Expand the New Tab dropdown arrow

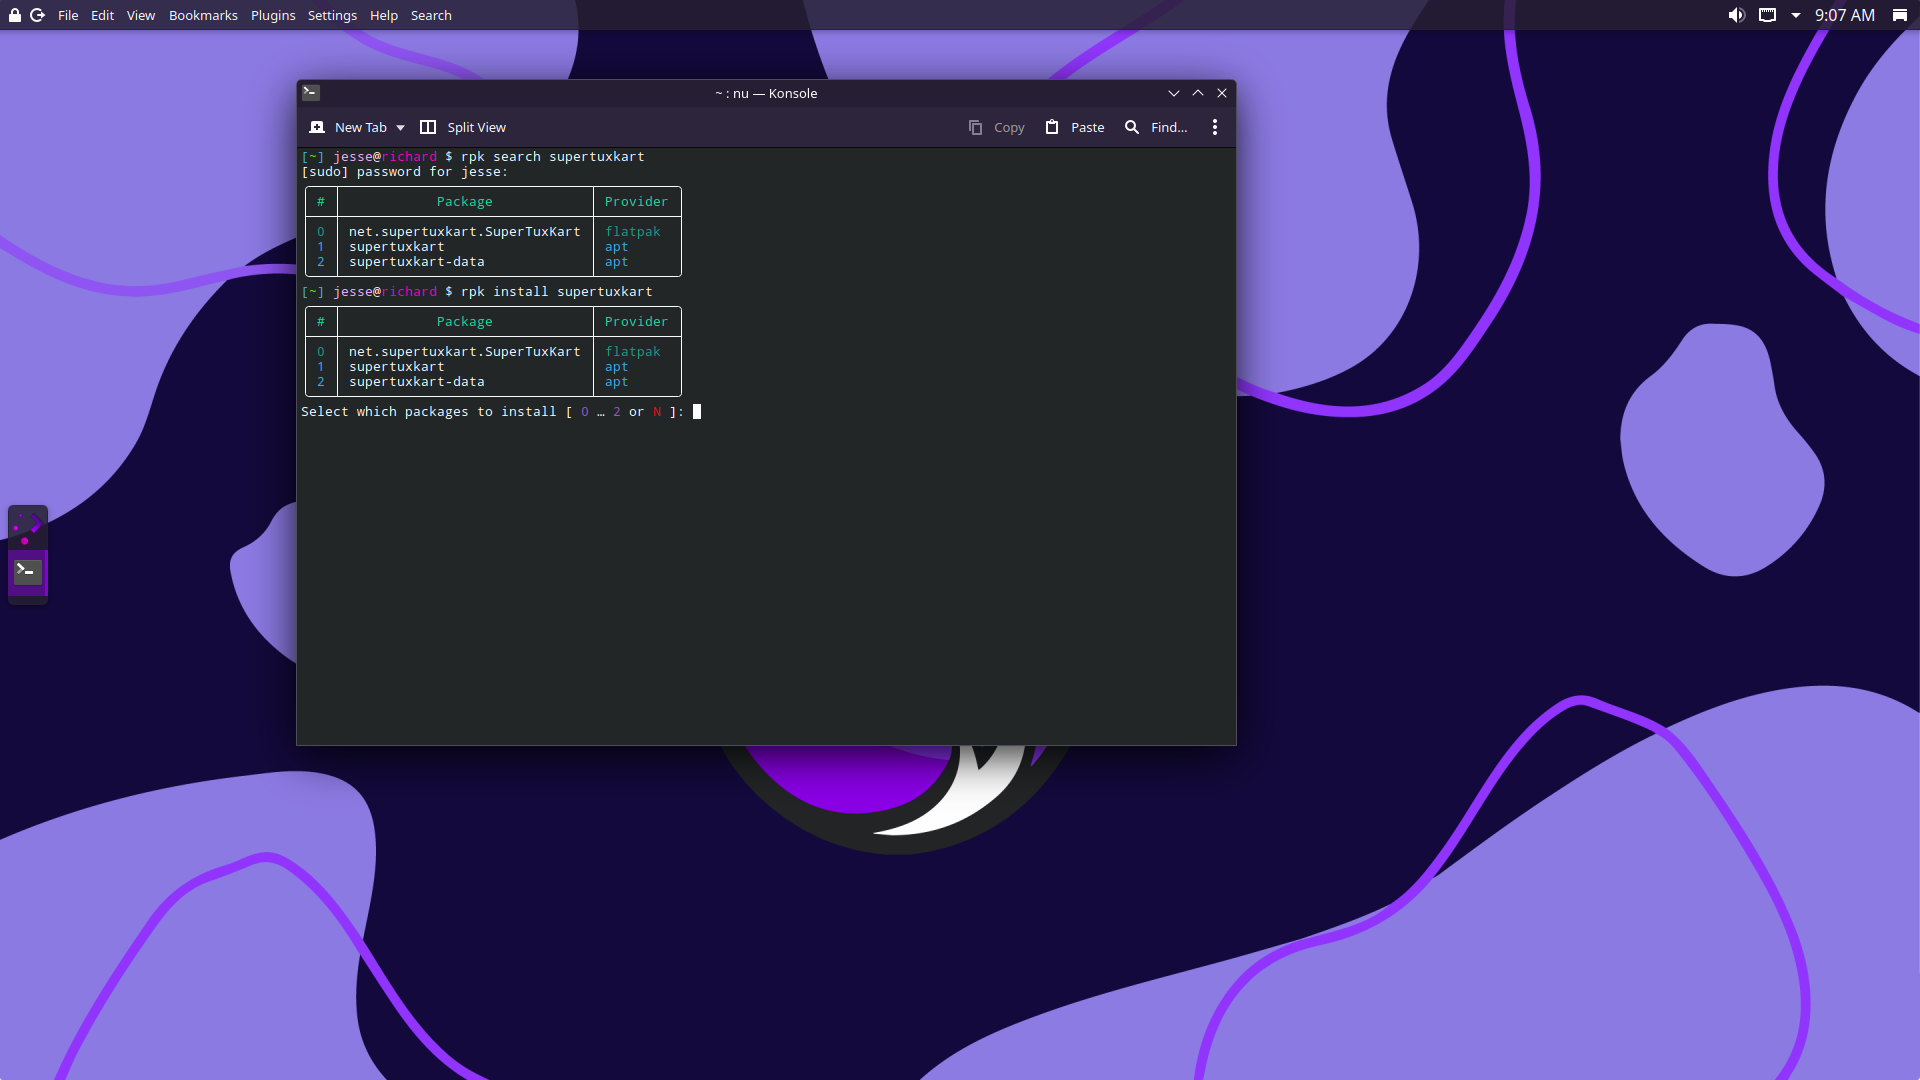(x=400, y=128)
